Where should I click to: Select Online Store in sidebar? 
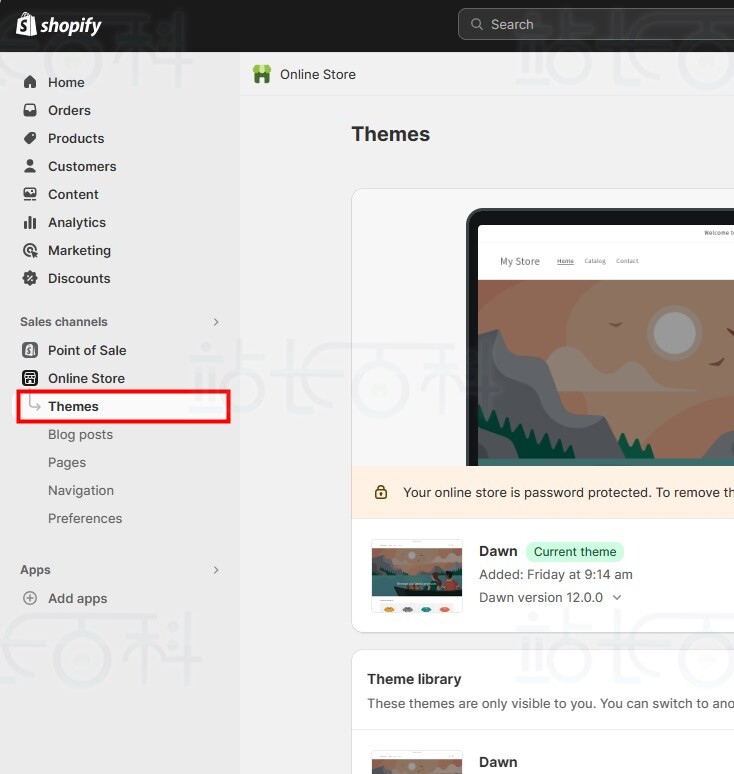pyautogui.click(x=86, y=379)
